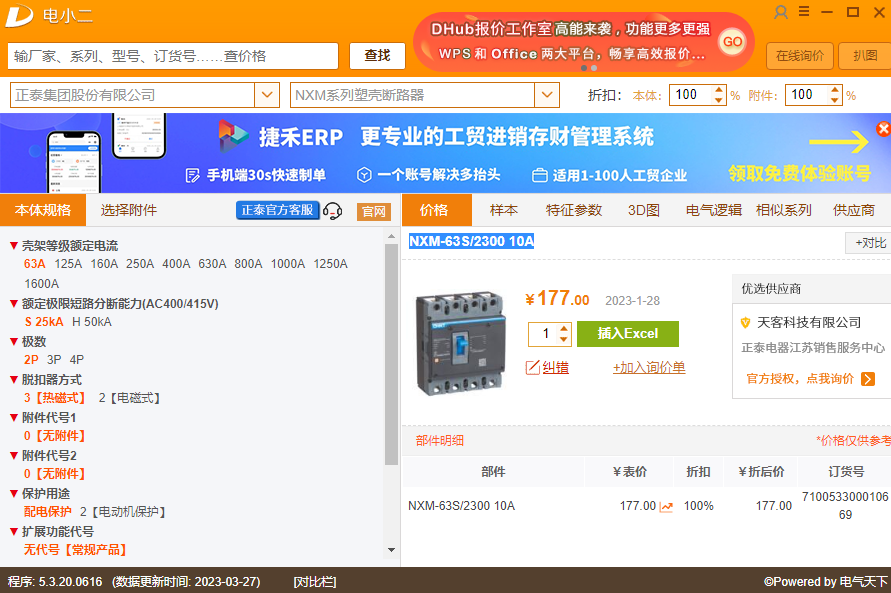Decrease the 本体 discount value

coord(719,99)
